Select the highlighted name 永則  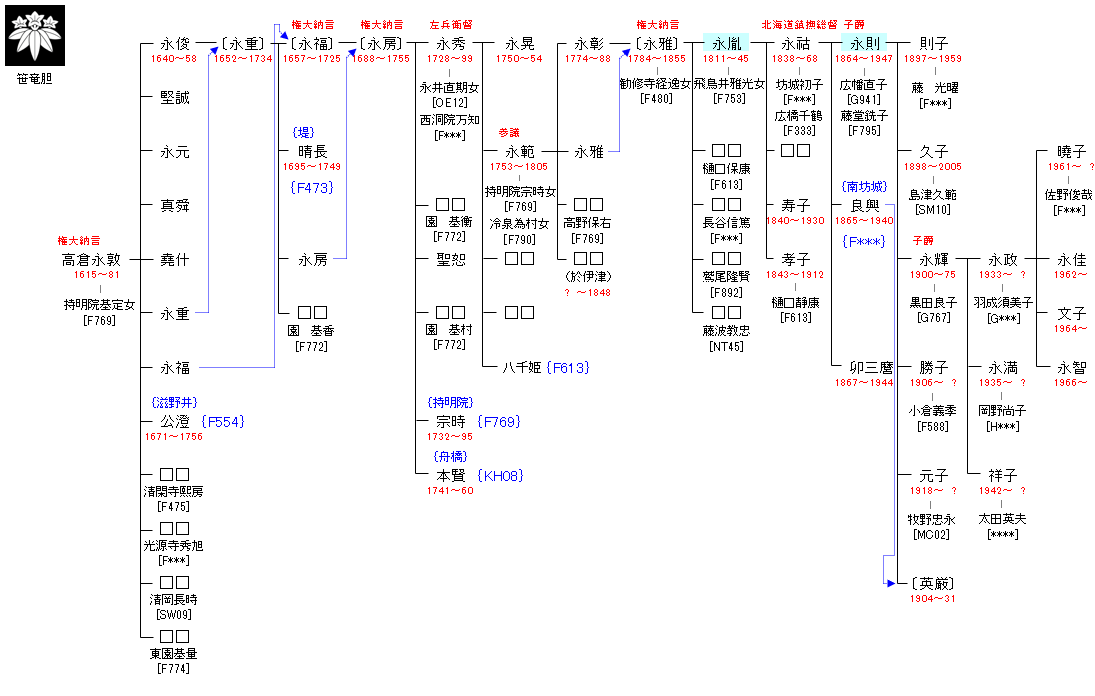tap(864, 44)
